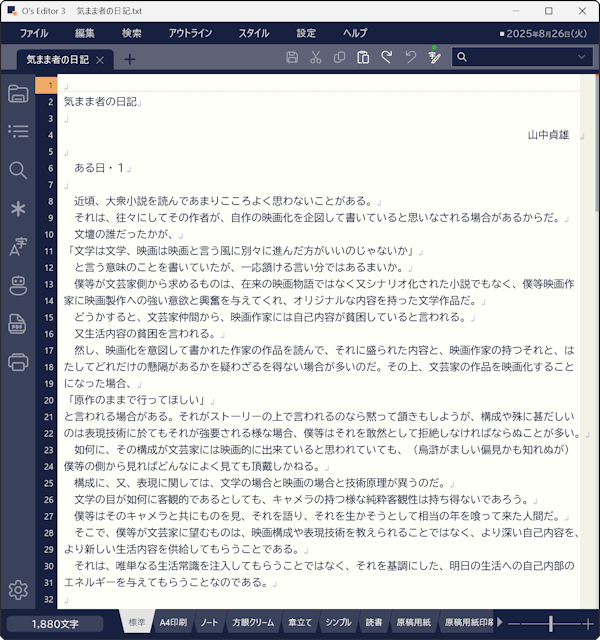Open the robot AI assistant panel

click(x=17, y=285)
